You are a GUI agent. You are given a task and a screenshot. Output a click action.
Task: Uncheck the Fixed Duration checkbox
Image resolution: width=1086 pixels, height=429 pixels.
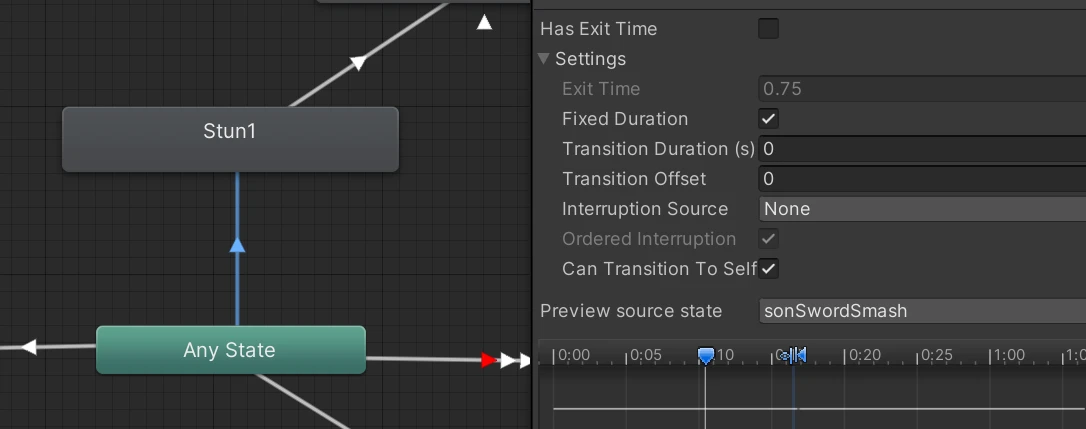point(768,119)
